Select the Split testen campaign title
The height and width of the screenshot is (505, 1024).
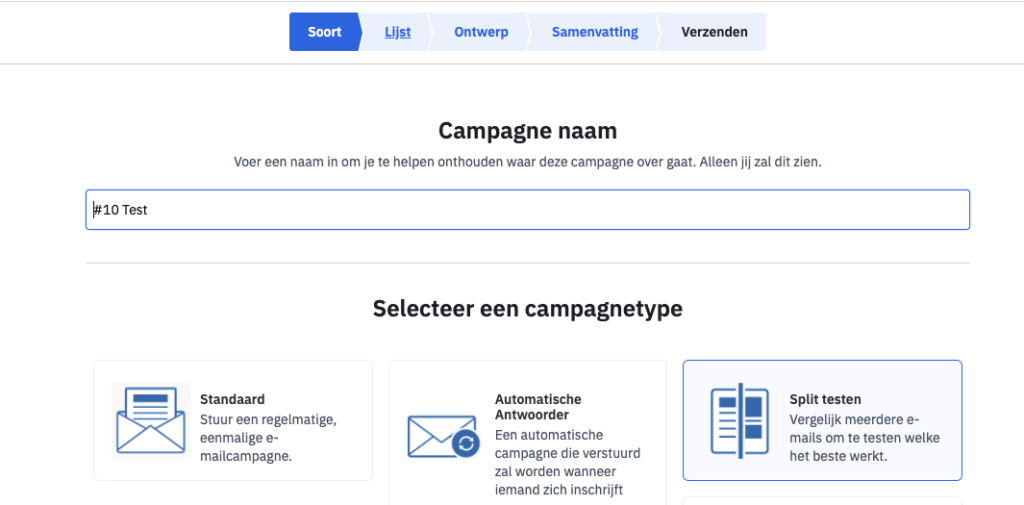pyautogui.click(x=825, y=399)
